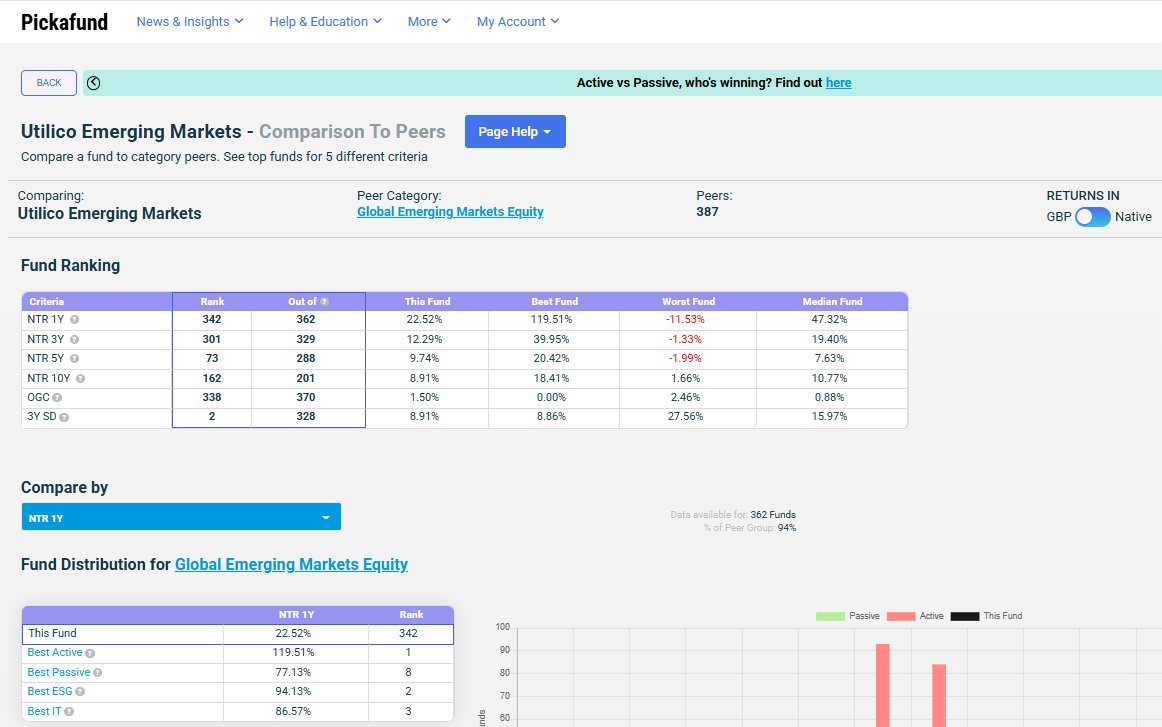Click the Criteria column header
The width and height of the screenshot is (1162, 727).
[x=47, y=302]
